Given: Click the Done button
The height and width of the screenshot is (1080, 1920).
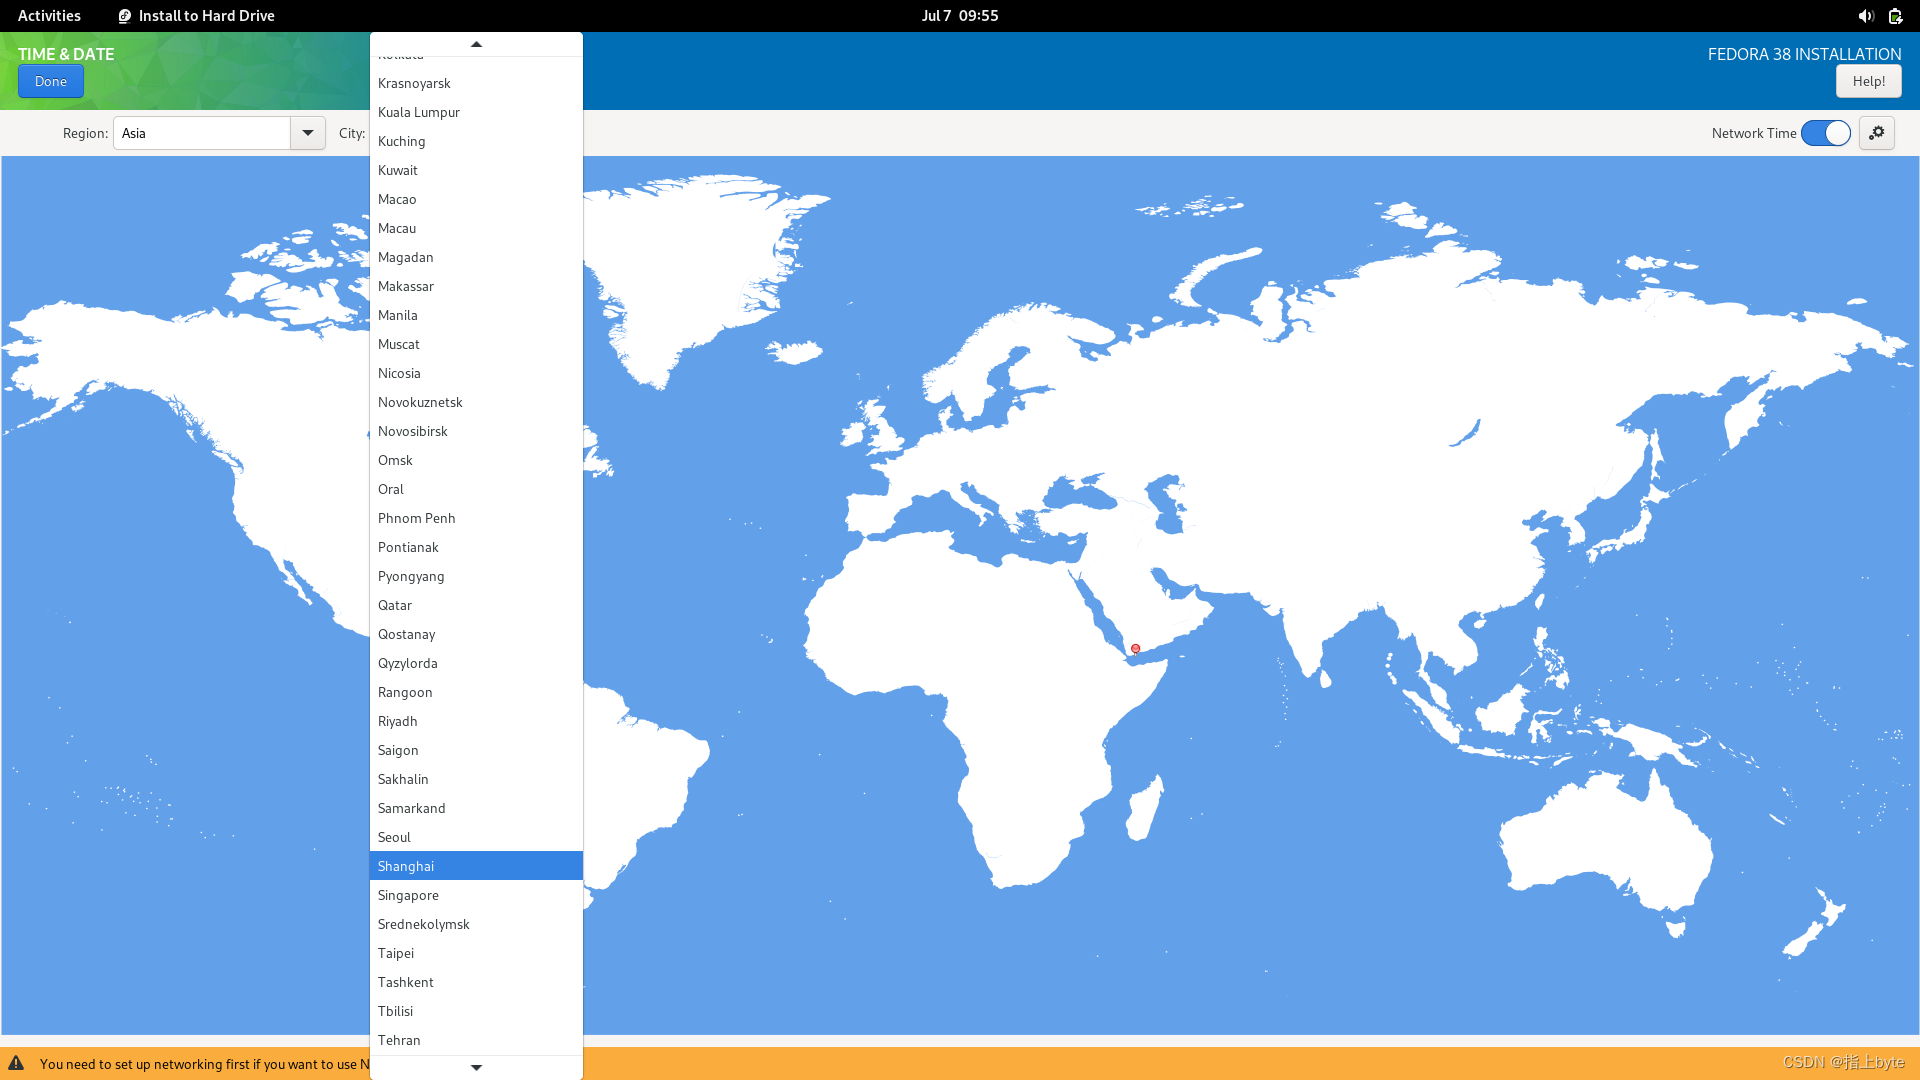Looking at the screenshot, I should coord(50,81).
